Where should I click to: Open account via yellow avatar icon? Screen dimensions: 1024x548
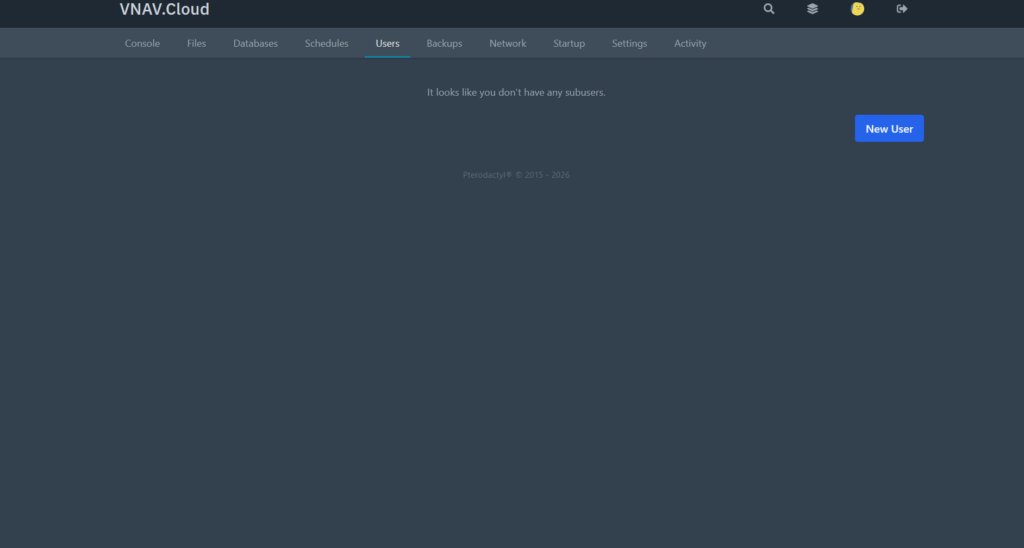857,9
